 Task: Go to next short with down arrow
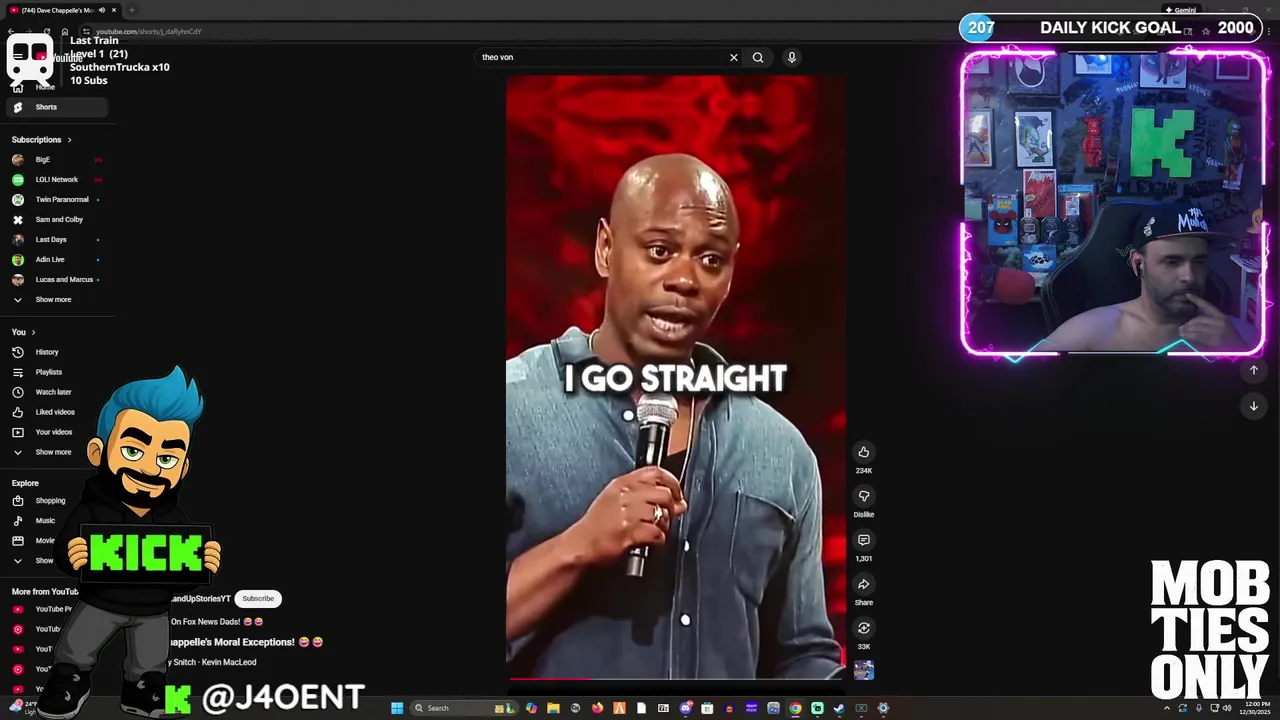click(1254, 406)
